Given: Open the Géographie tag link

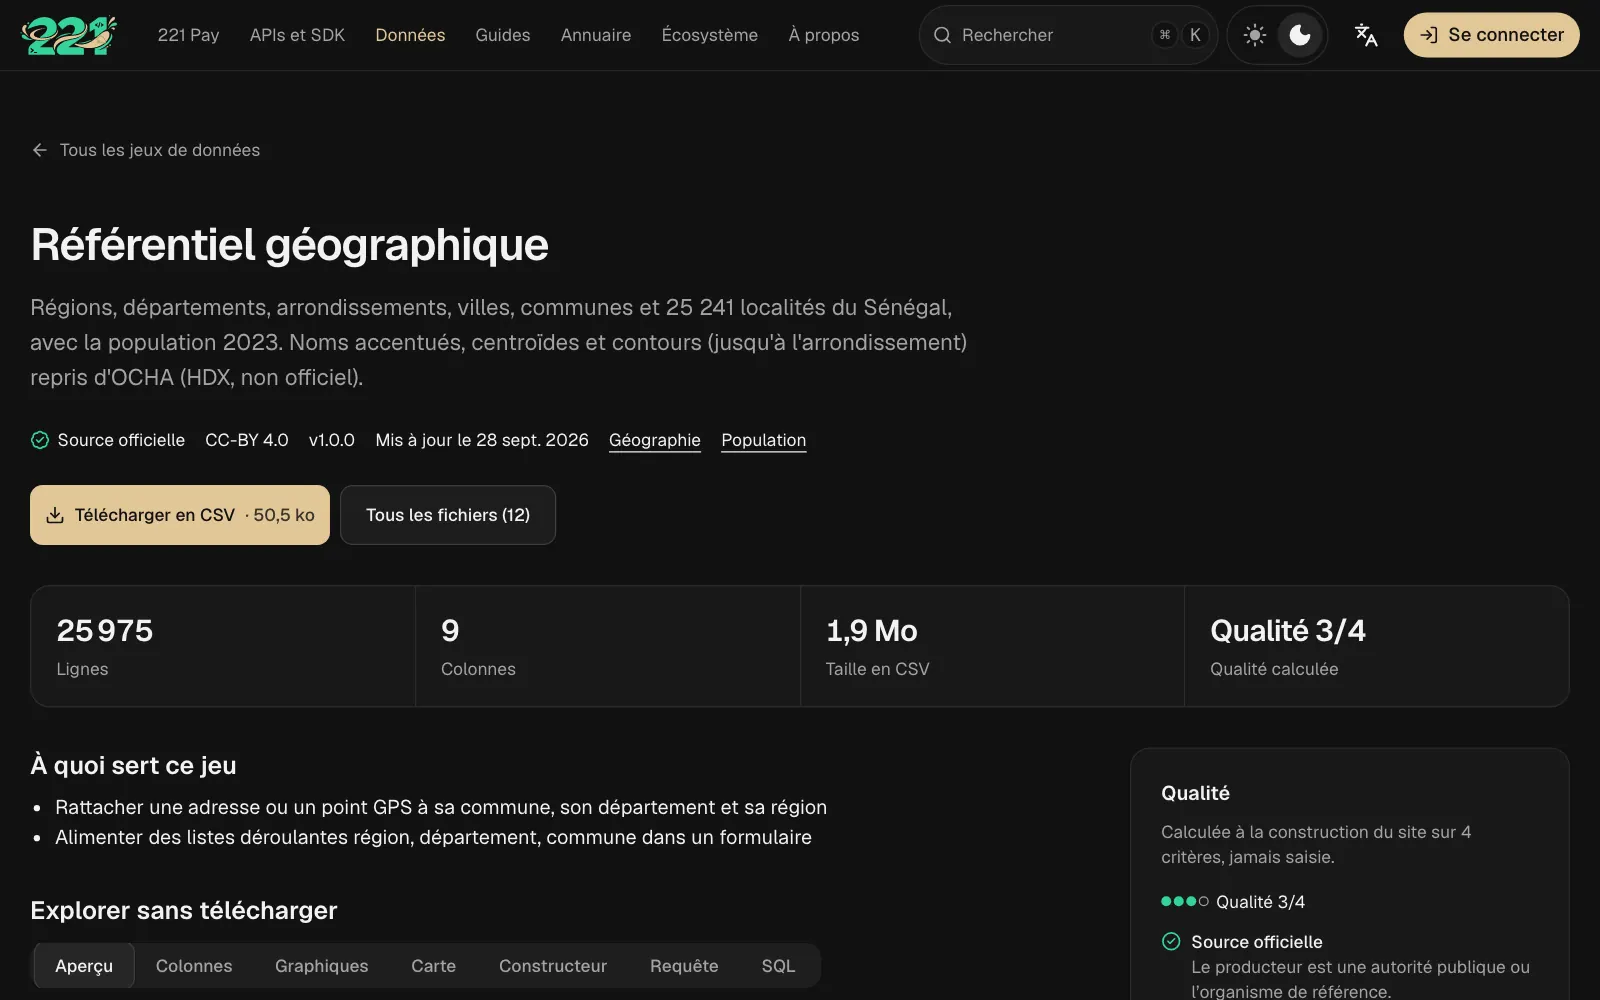Looking at the screenshot, I should click(655, 440).
